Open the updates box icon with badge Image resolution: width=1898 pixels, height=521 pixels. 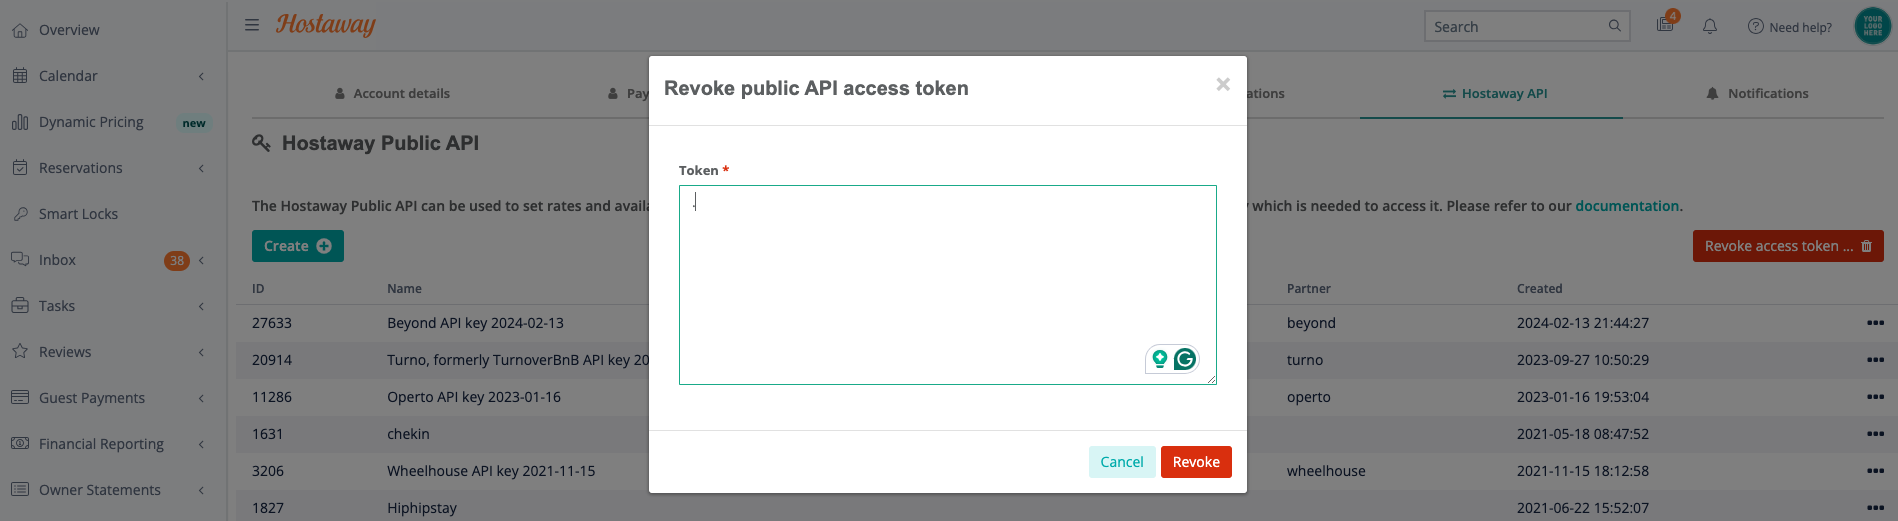(1666, 23)
